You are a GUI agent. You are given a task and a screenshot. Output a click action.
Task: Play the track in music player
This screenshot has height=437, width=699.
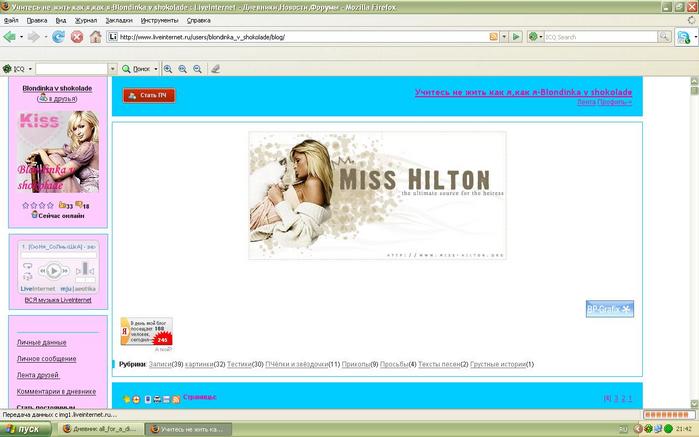[54, 270]
